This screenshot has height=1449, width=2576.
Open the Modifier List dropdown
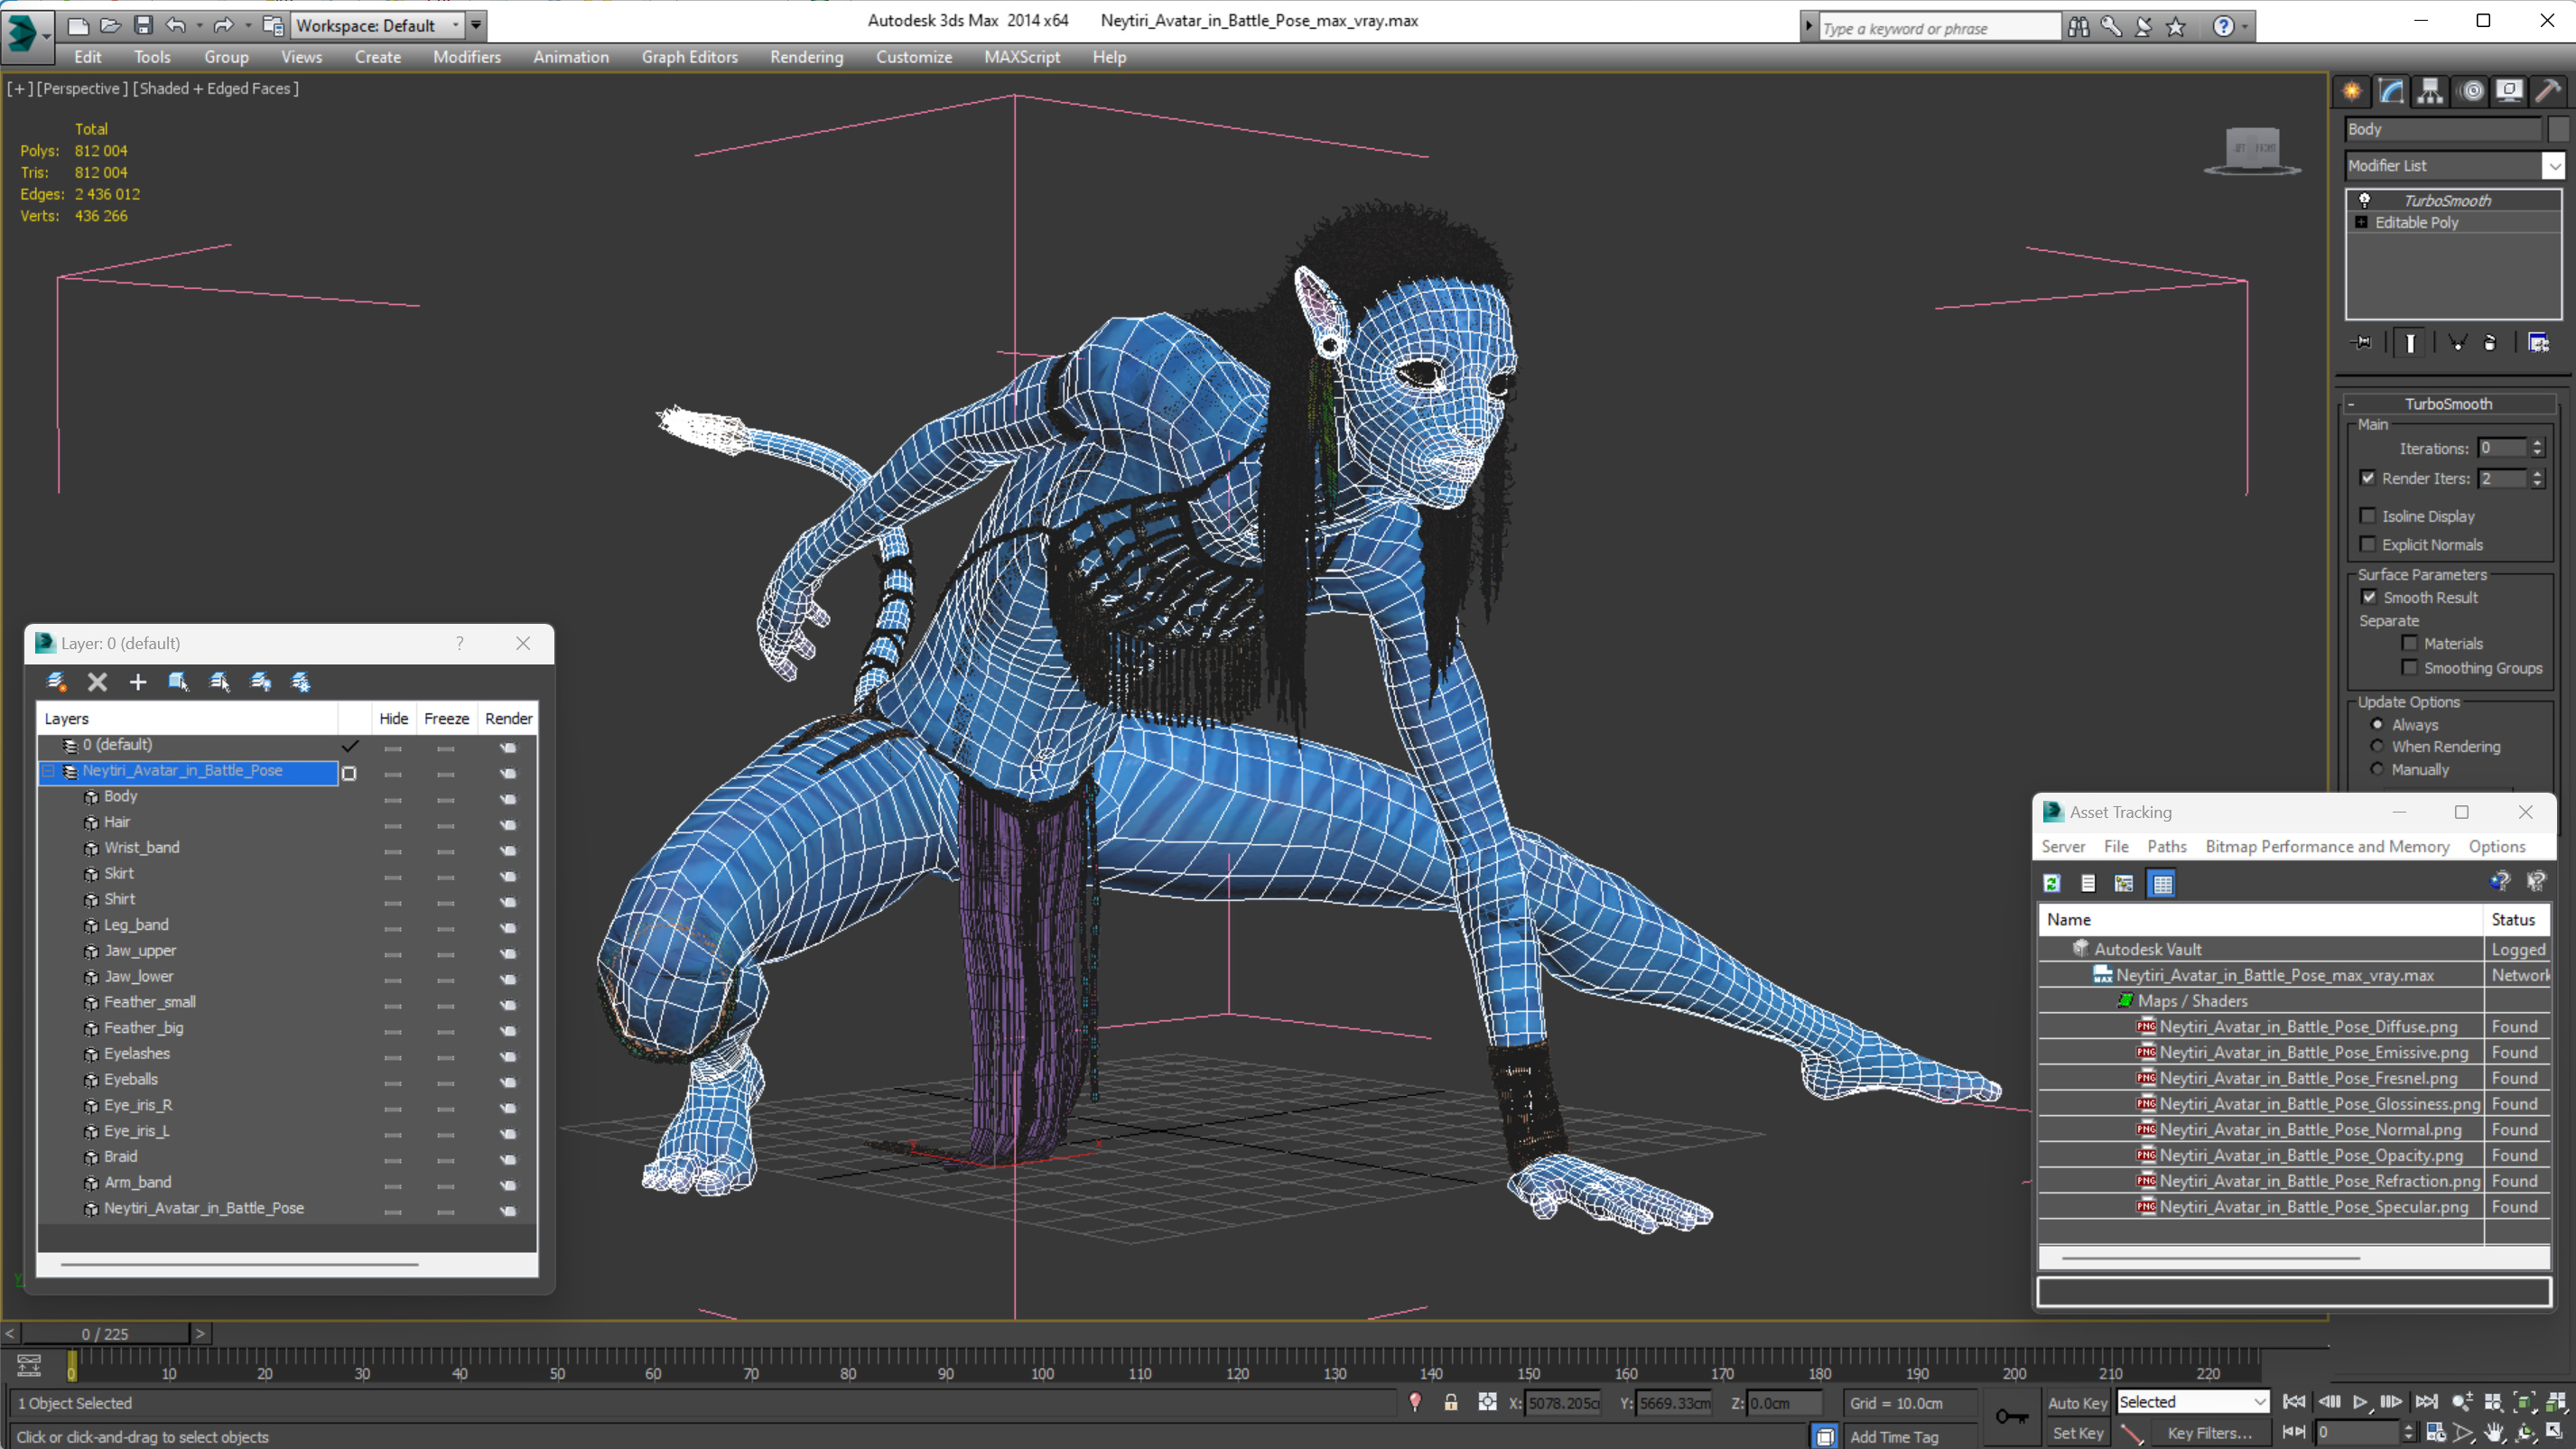coord(2553,166)
